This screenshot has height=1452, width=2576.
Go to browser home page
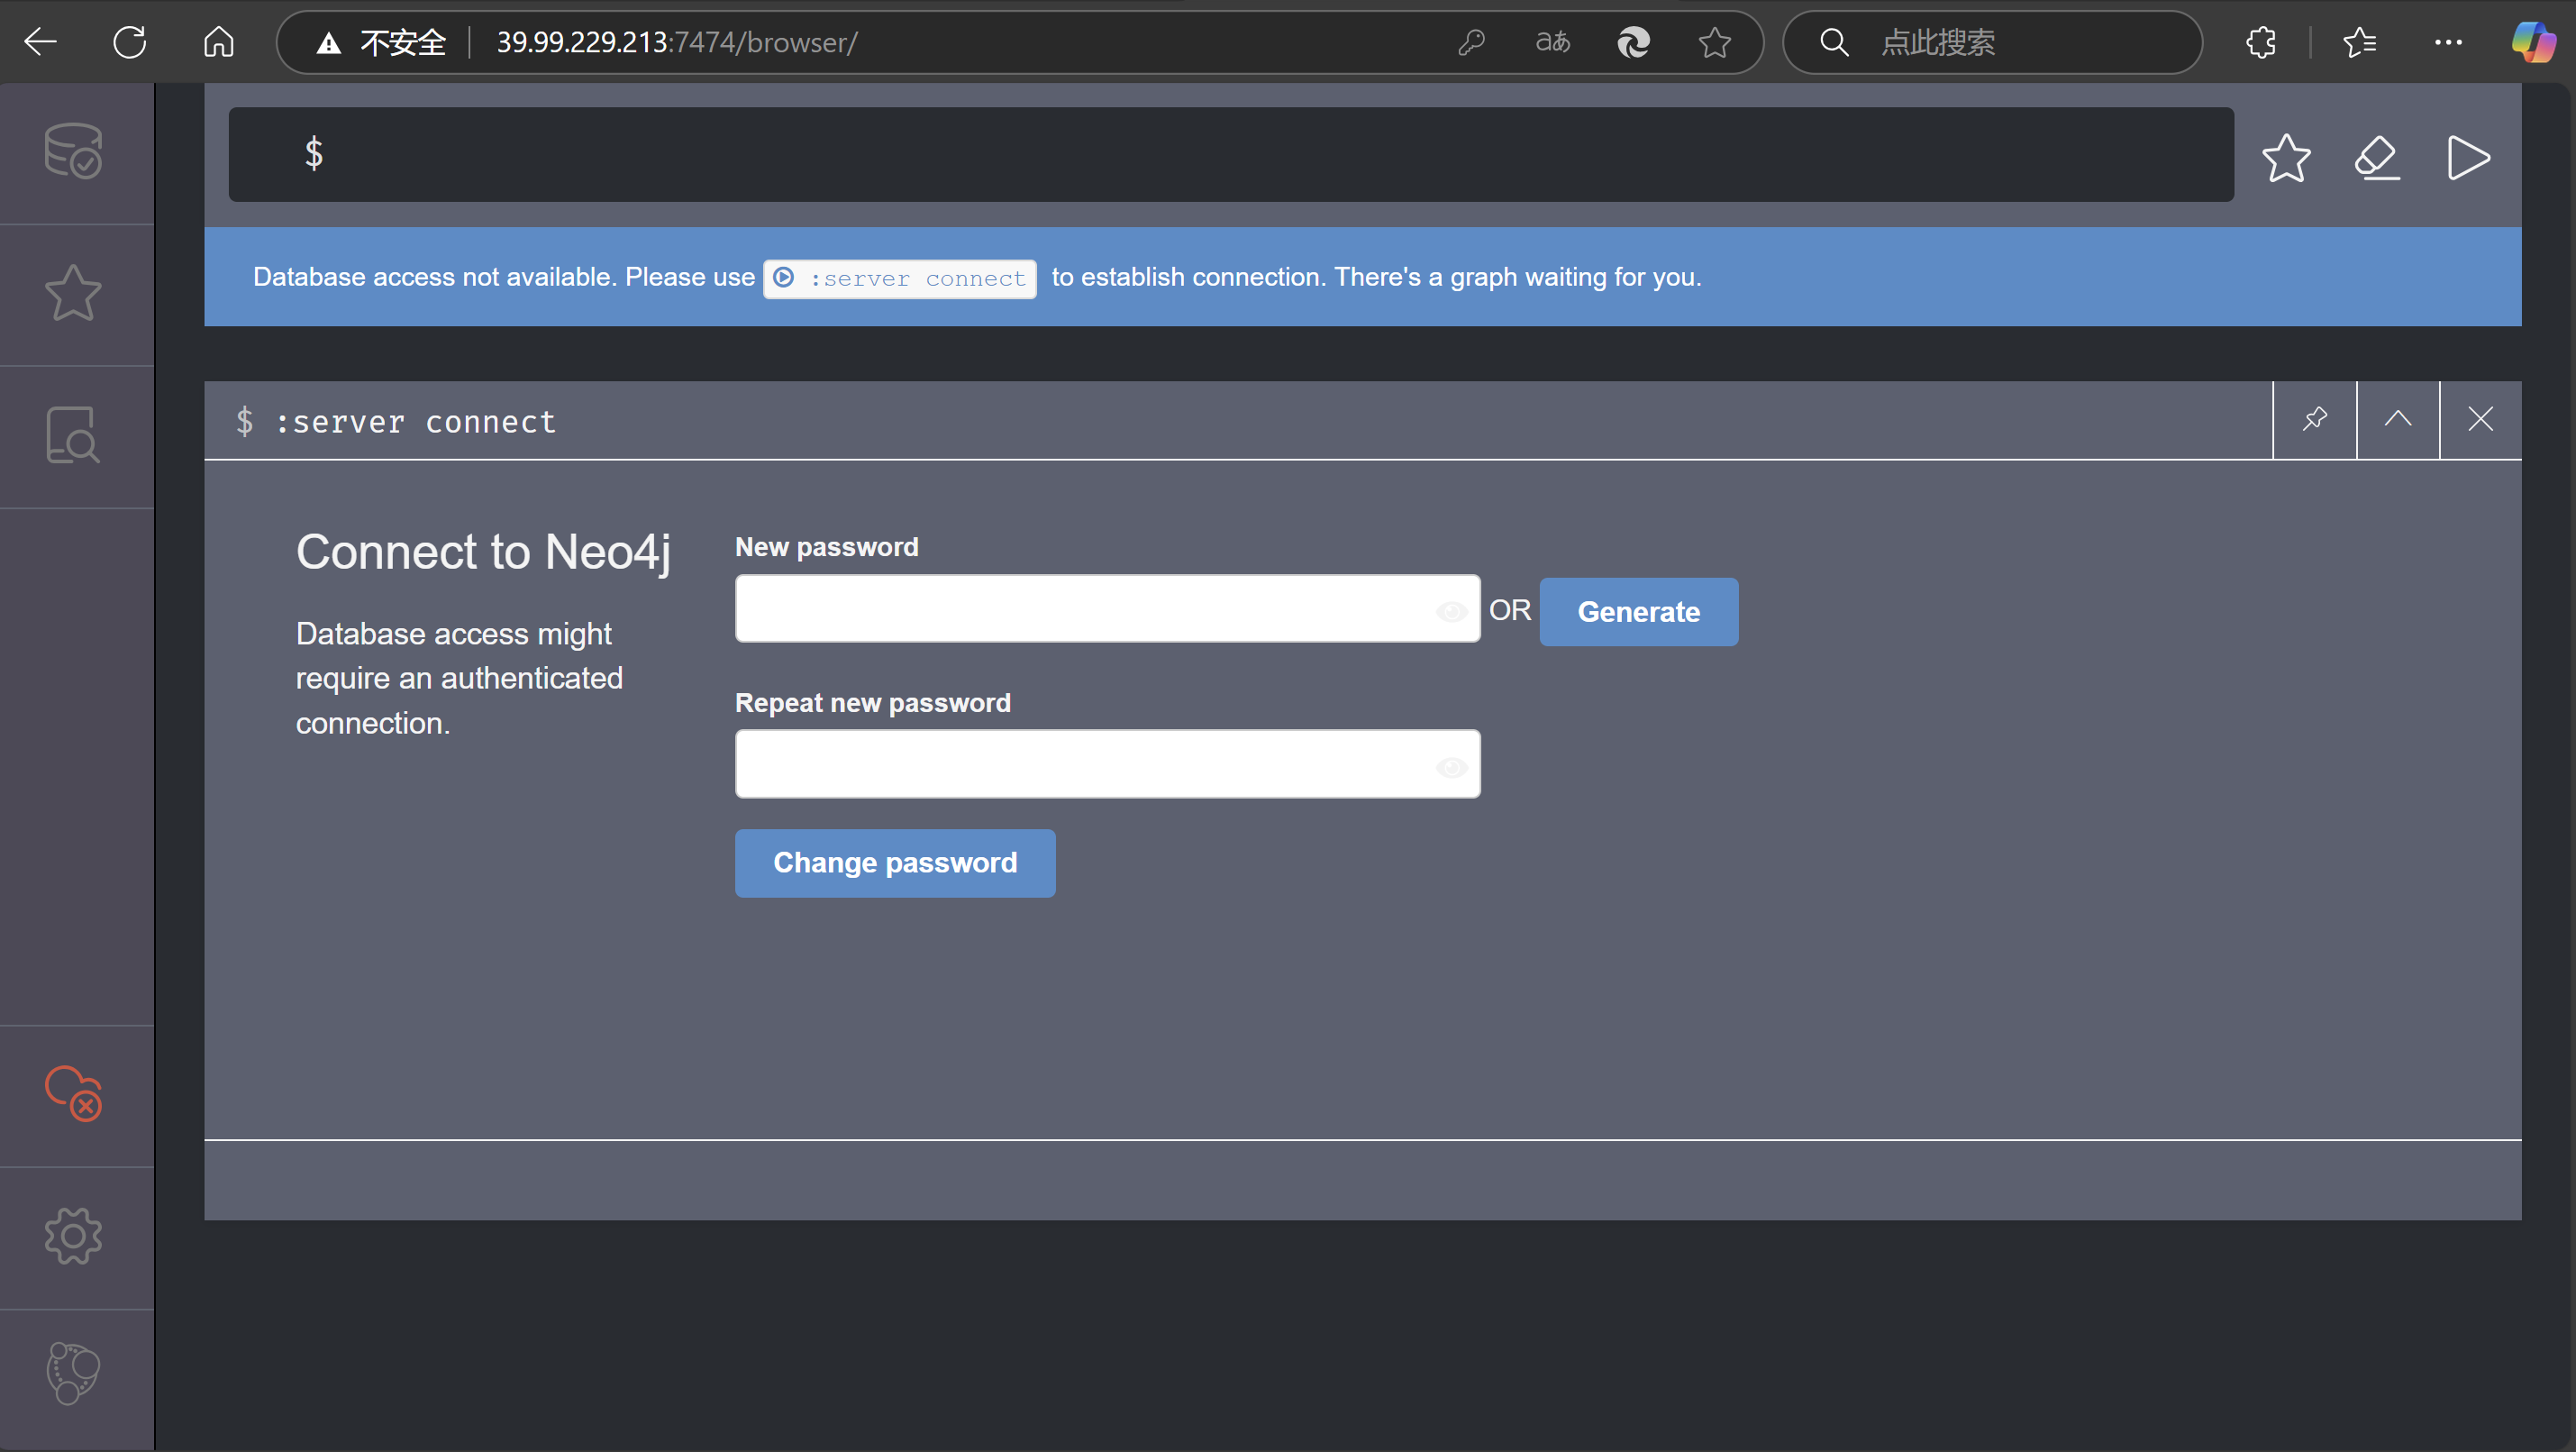pyautogui.click(x=219, y=42)
